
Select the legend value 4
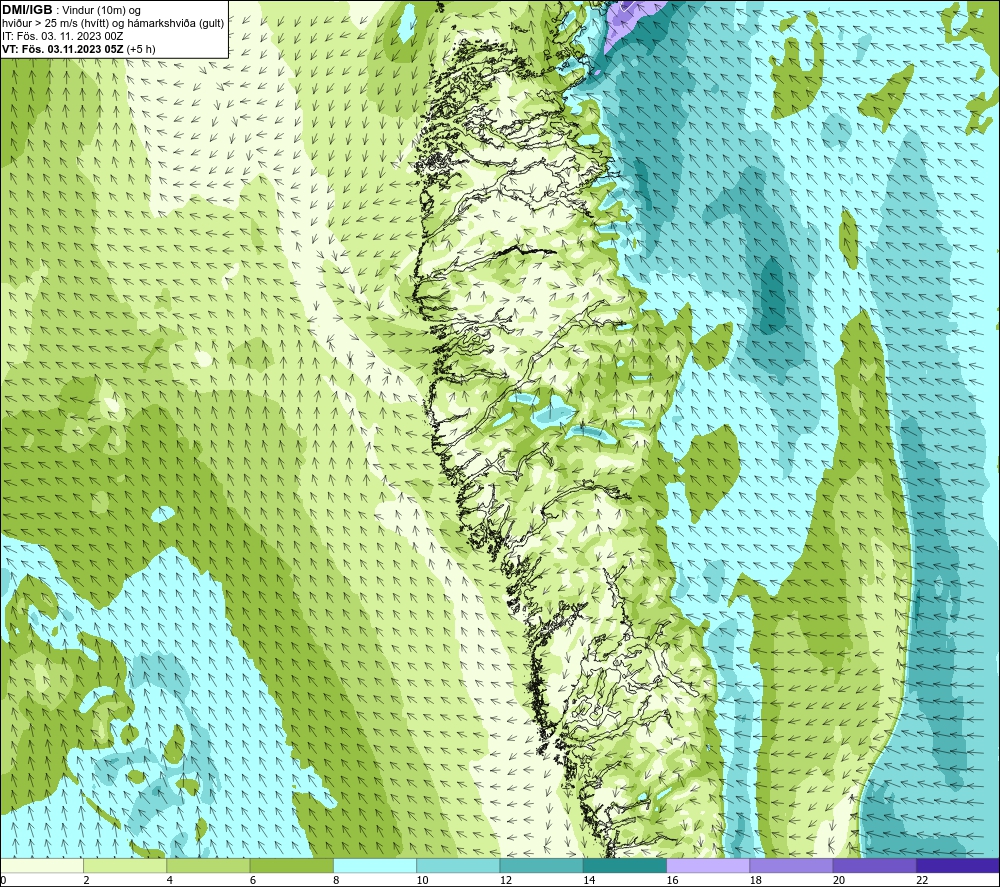(x=170, y=881)
